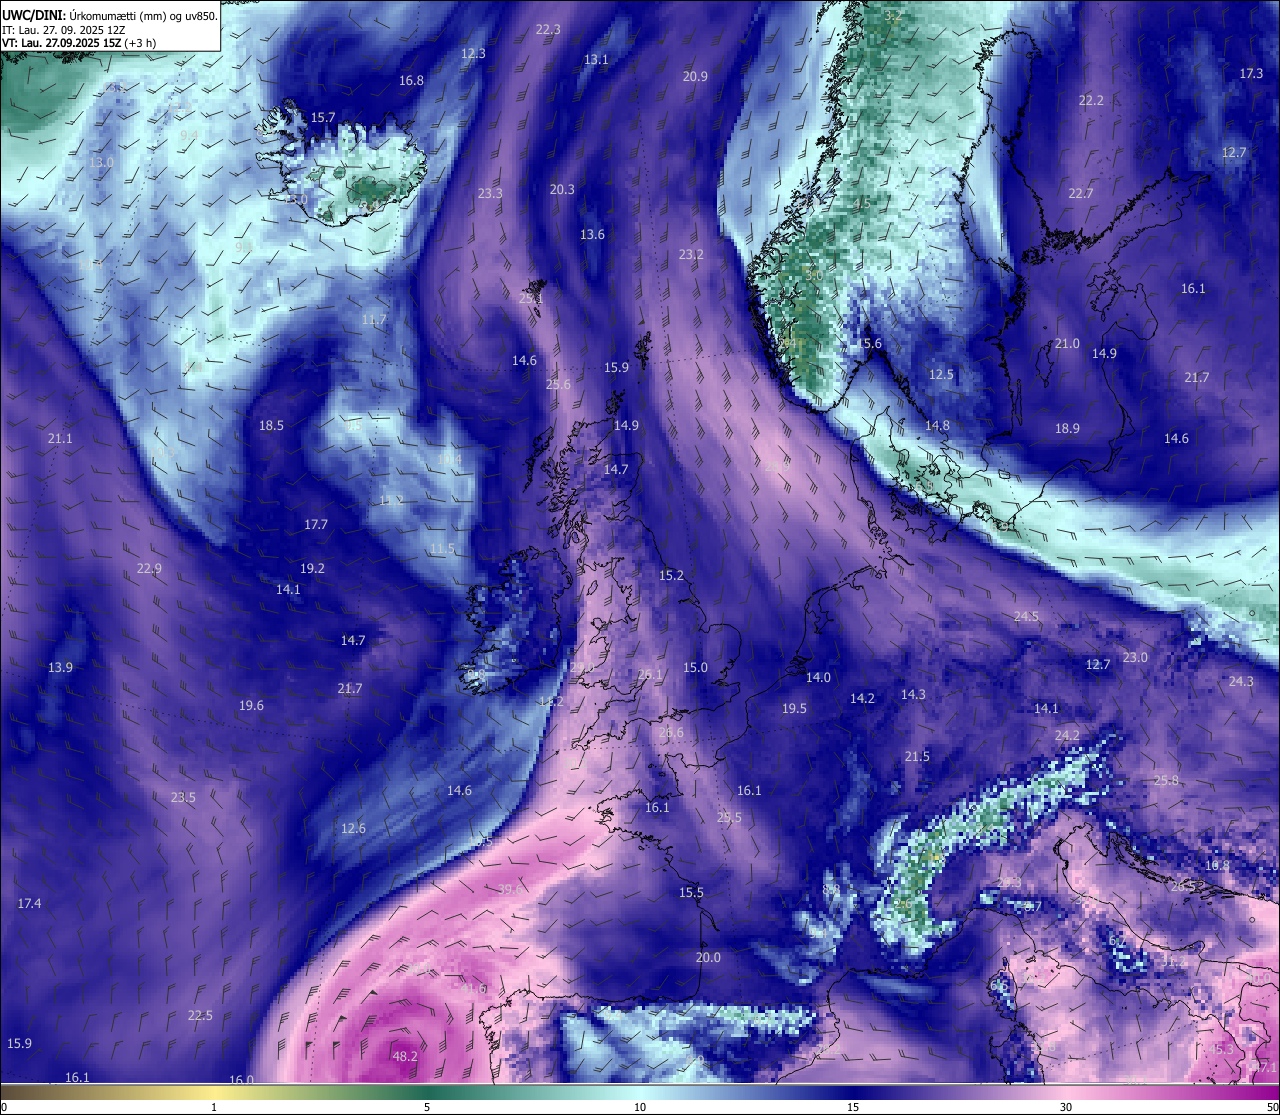Click the map value 25.6

[x=558, y=385]
